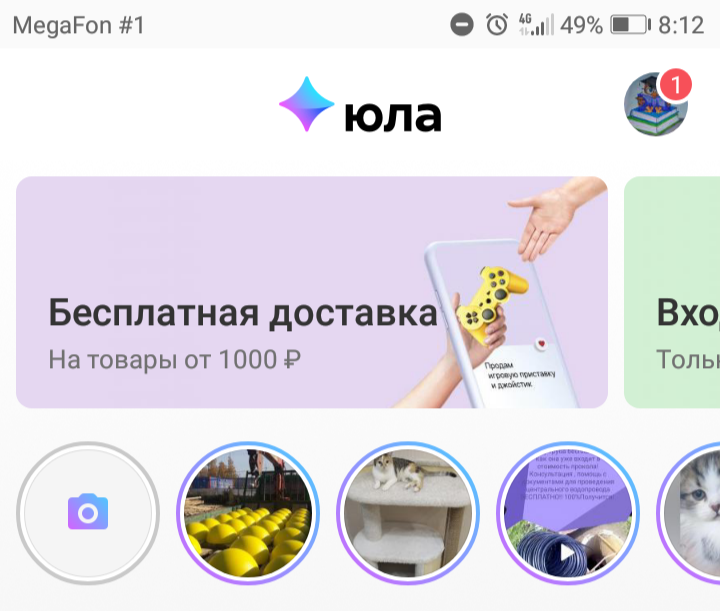Tap the do-not-disturb icon in status bar
Image resolution: width=720 pixels, height=611 pixels.
461,25
